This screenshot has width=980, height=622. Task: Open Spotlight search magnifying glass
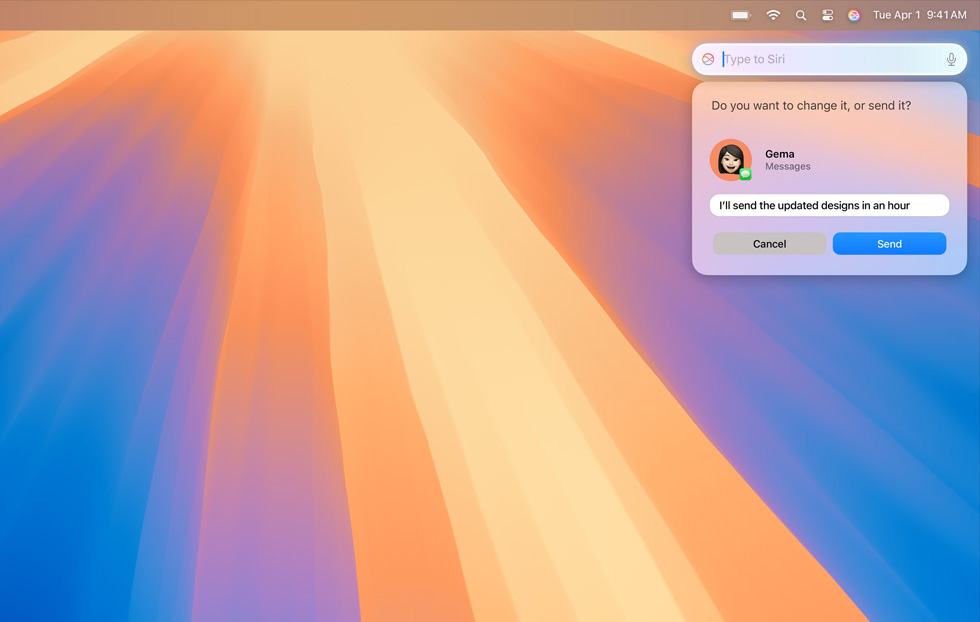801,15
